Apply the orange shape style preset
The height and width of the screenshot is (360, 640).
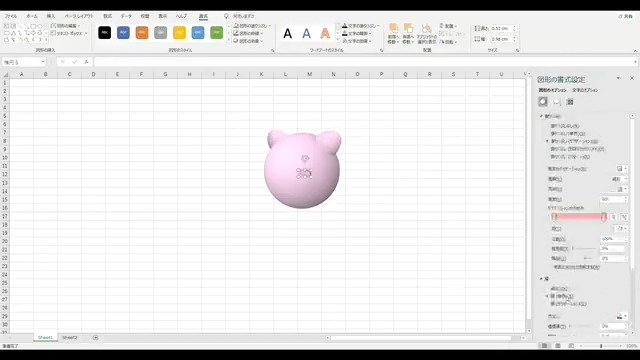click(x=142, y=33)
